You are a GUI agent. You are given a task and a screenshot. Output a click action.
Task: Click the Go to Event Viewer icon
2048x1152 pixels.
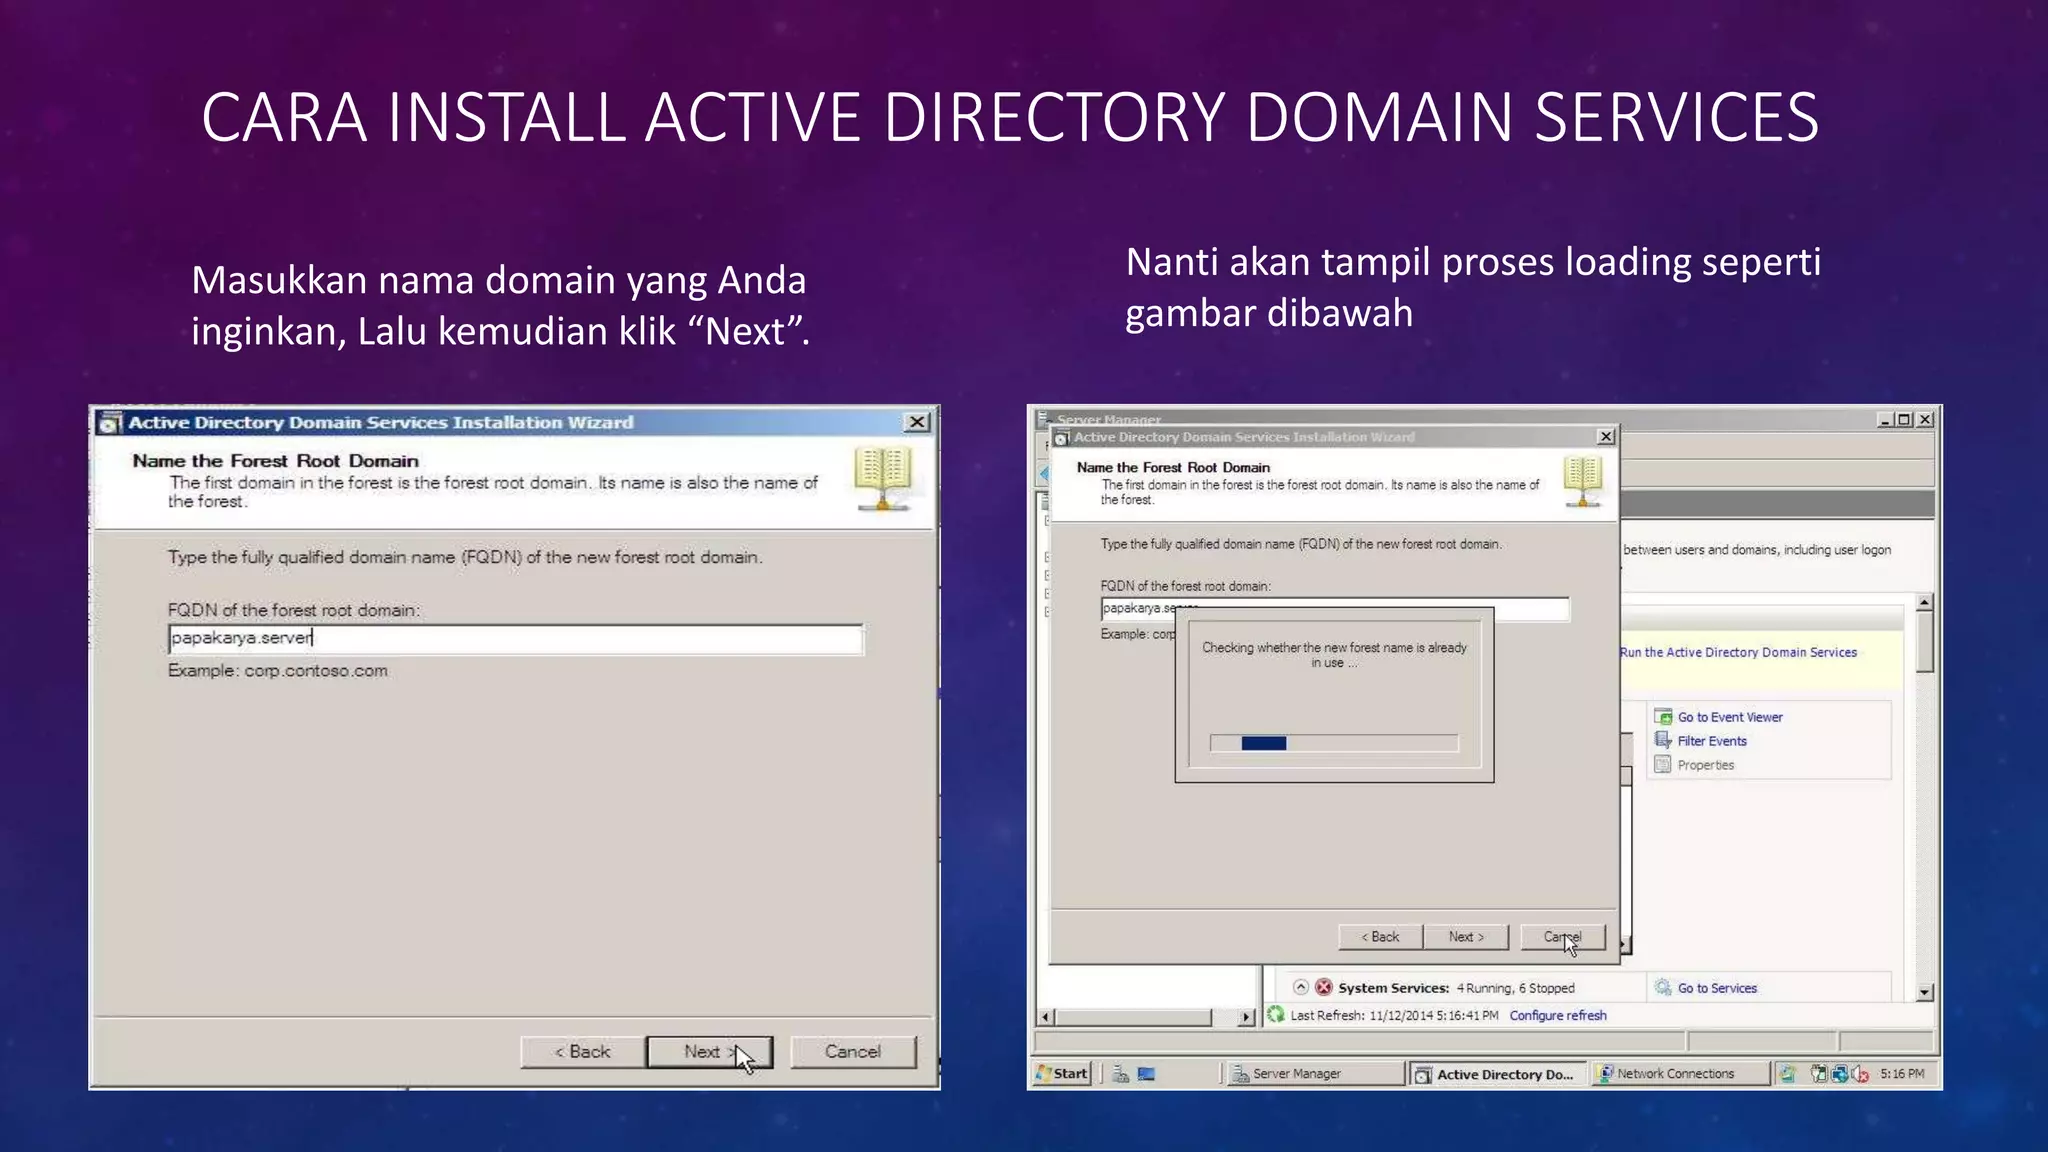click(x=1663, y=717)
